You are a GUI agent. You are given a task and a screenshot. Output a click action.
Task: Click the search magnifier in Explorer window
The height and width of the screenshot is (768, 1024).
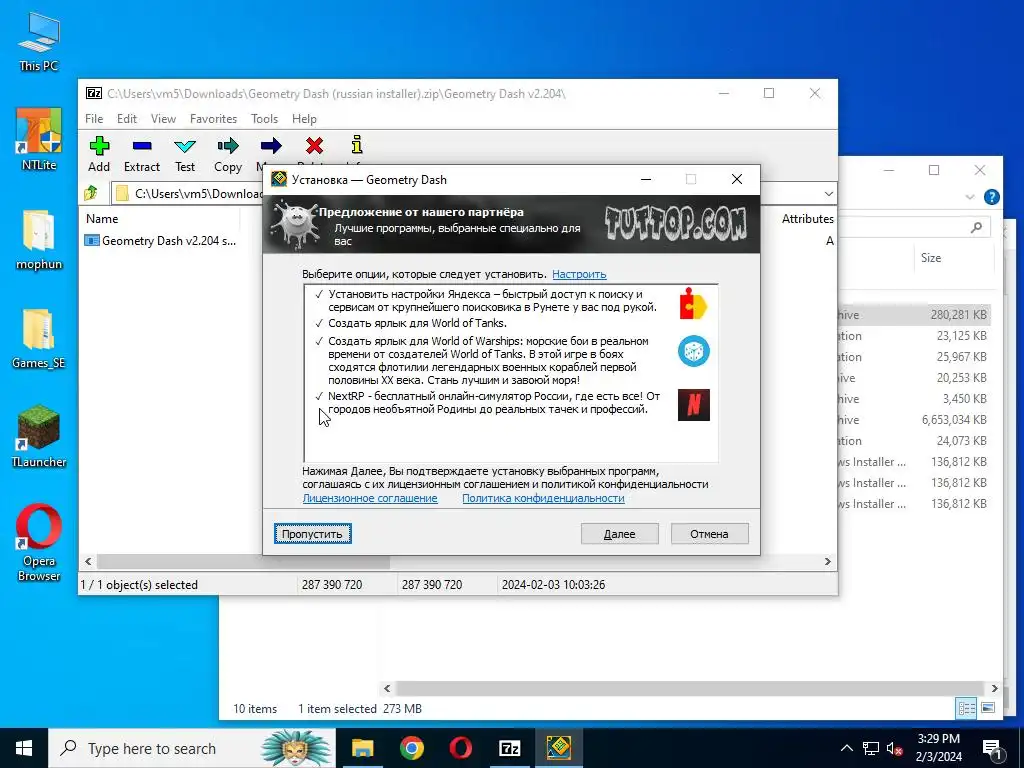point(976,227)
